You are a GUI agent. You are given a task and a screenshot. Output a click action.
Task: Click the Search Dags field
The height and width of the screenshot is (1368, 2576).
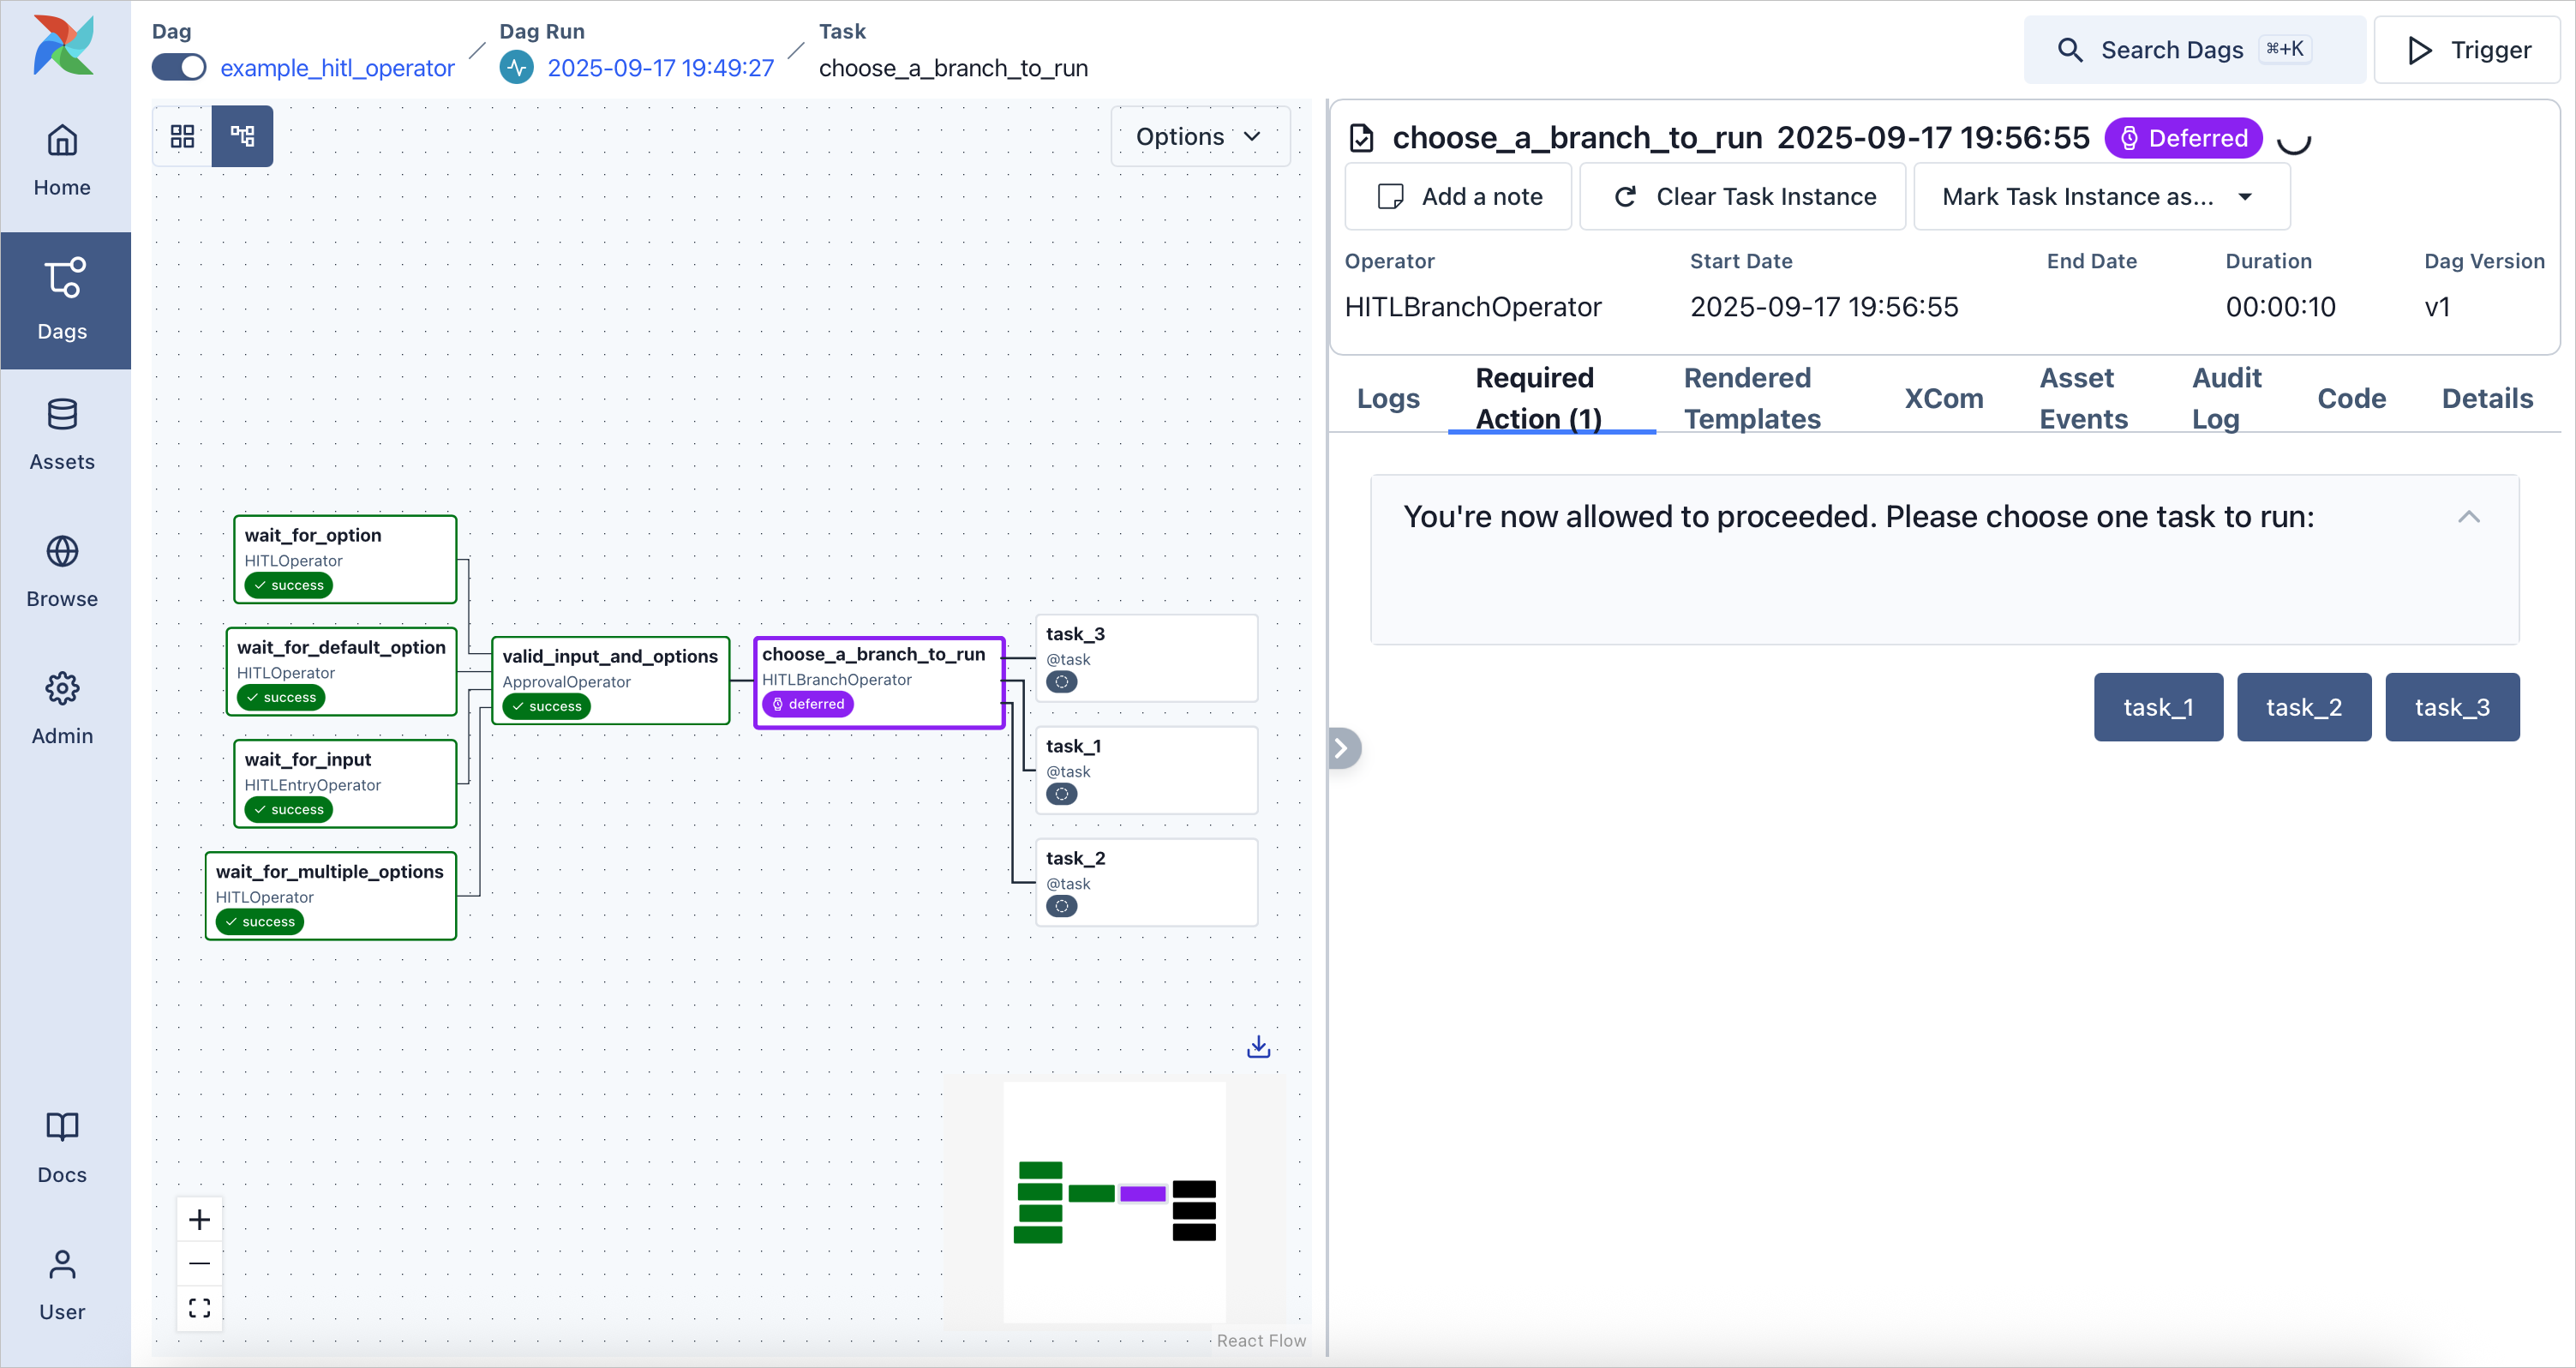[x=2180, y=49]
